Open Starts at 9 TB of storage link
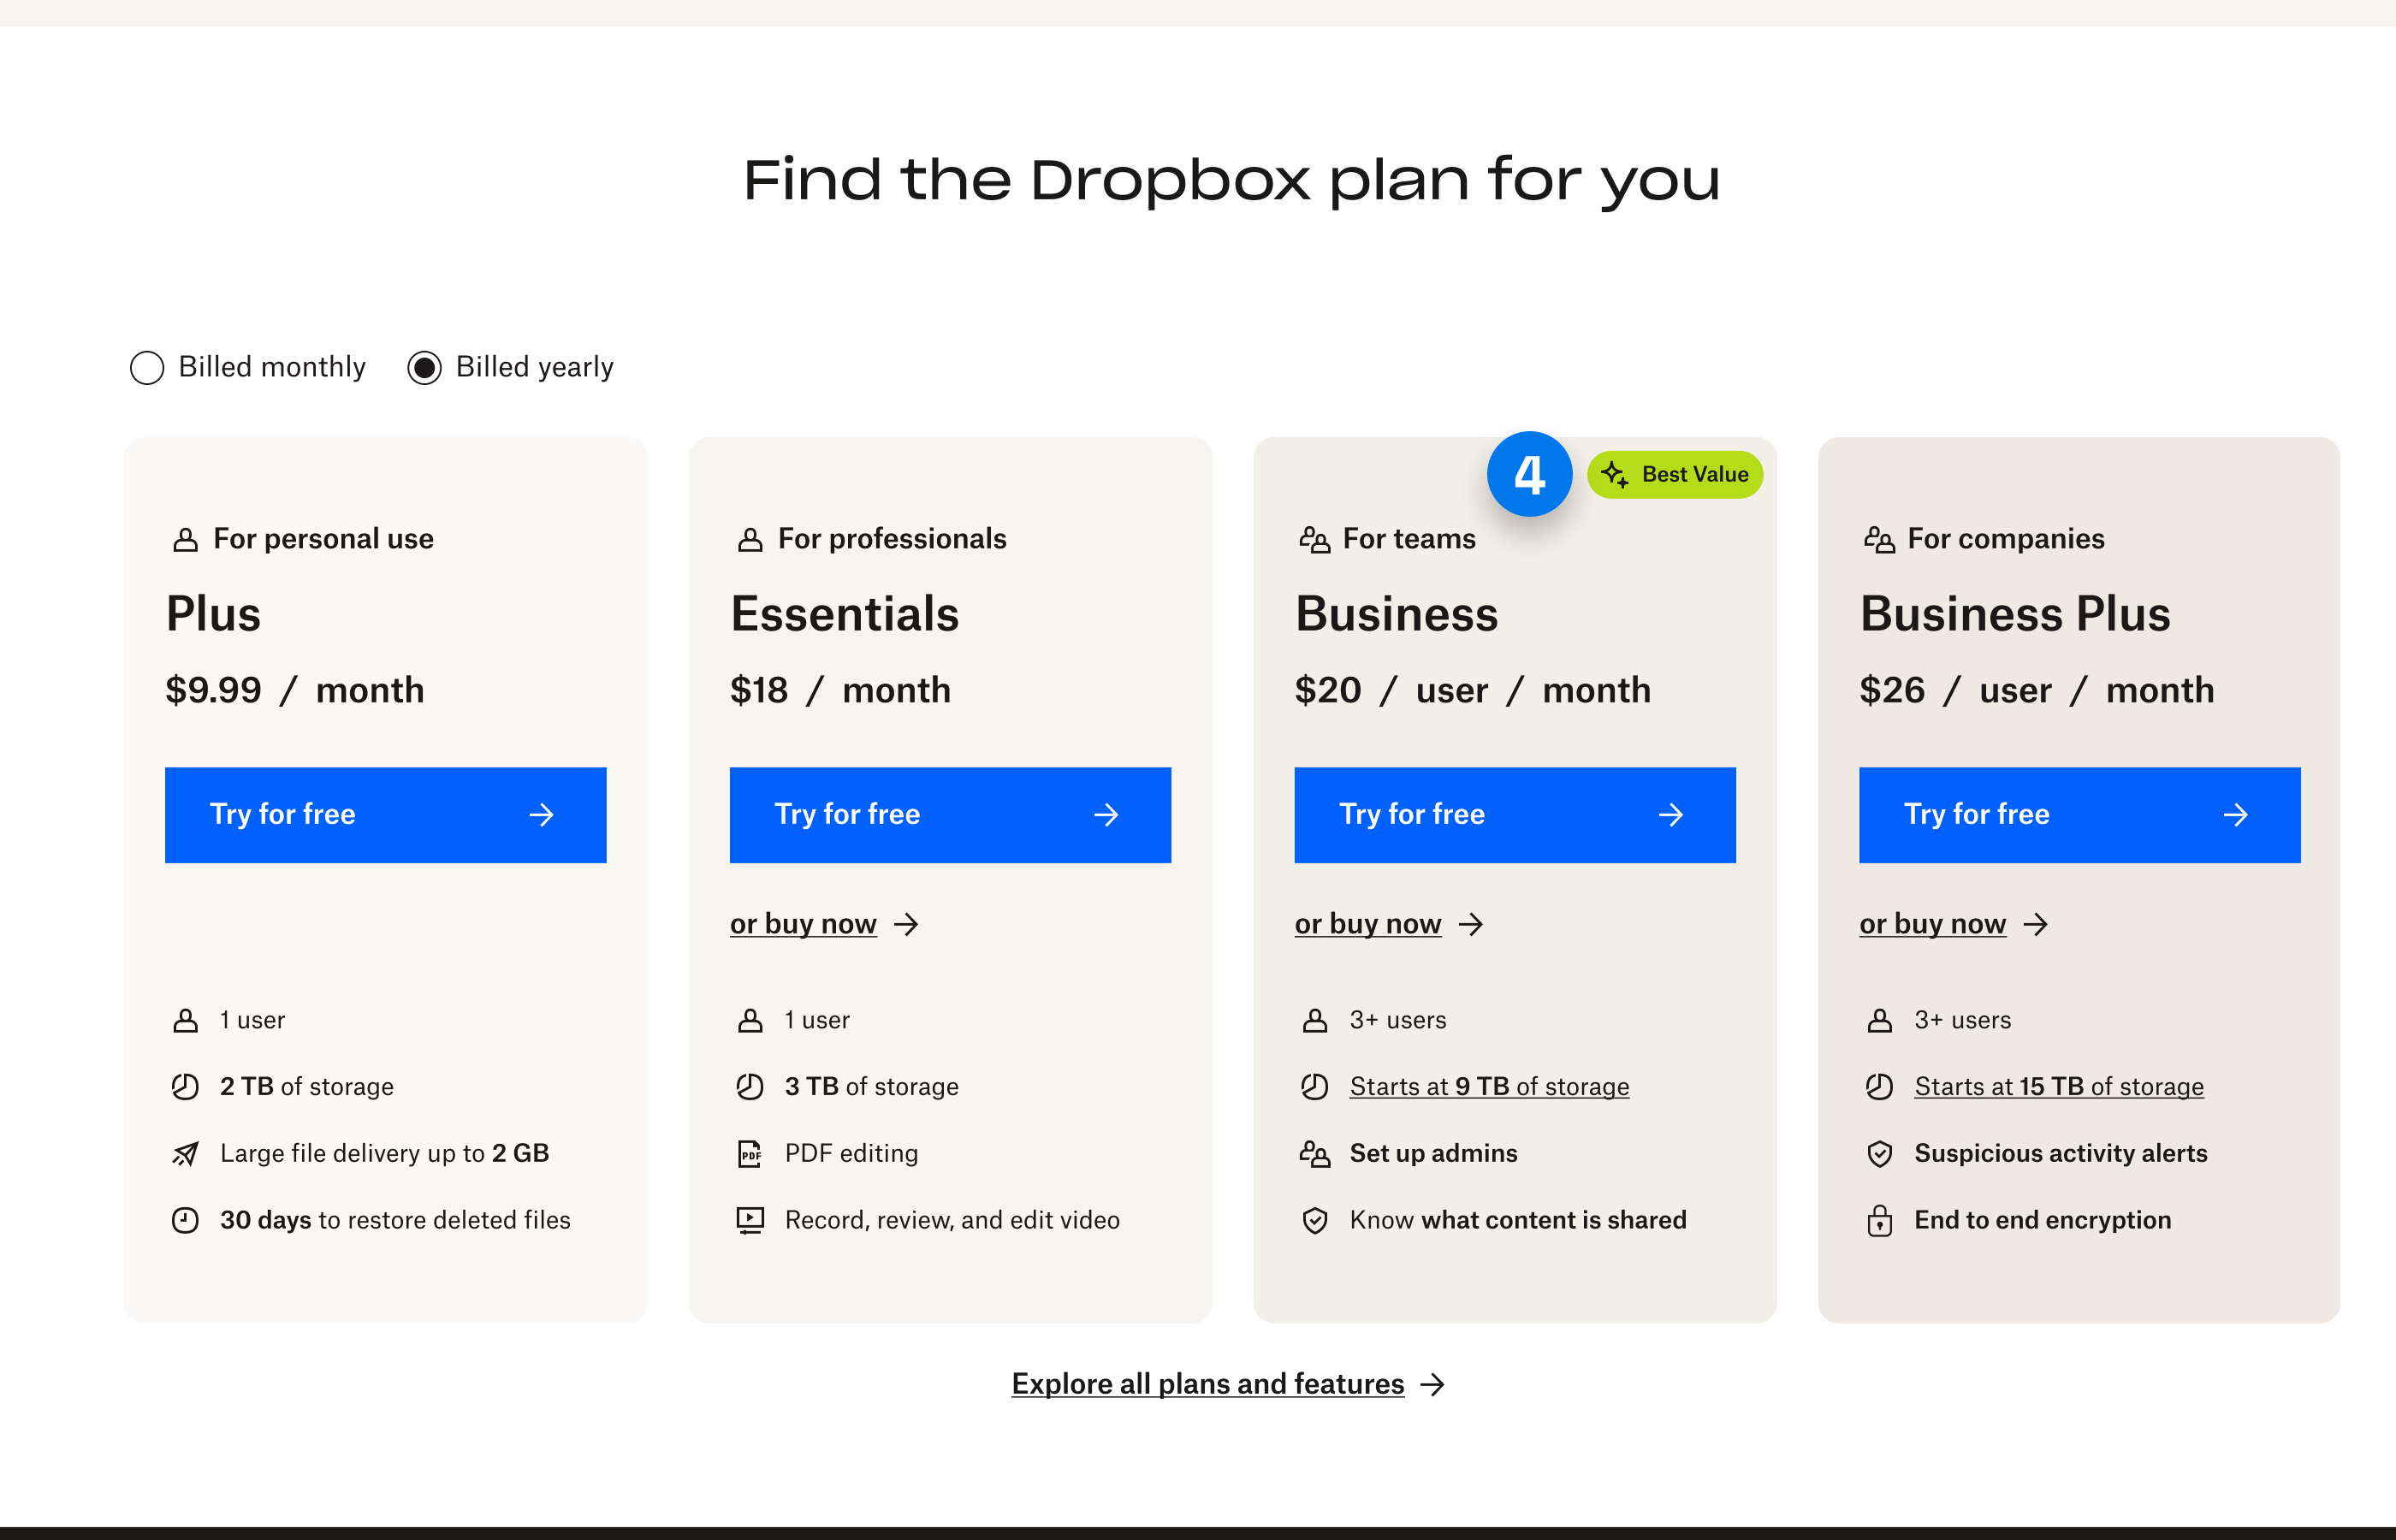2396x1540 pixels. (x=1488, y=1087)
